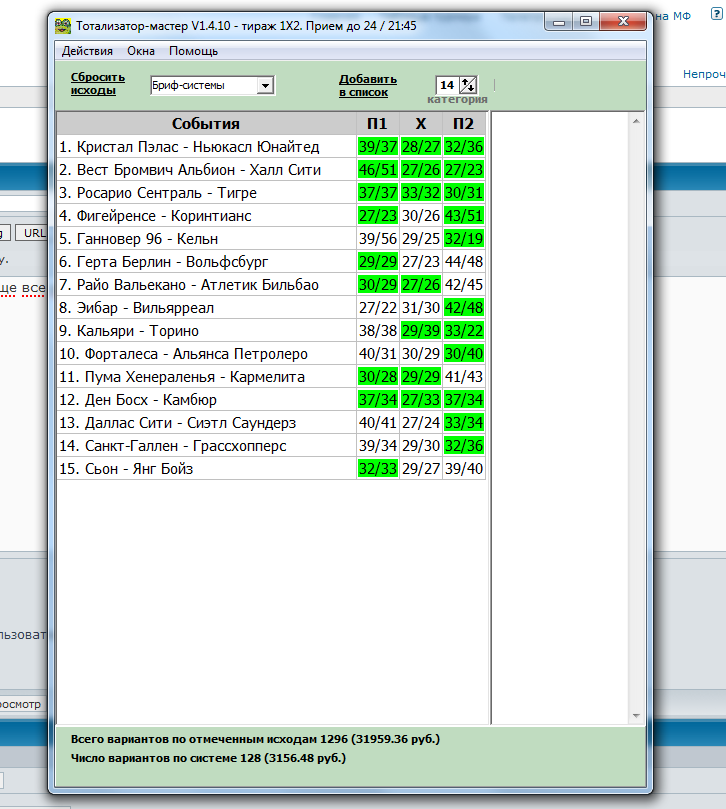Click the system variants text showing 128
726x809 pixels.
208,758
